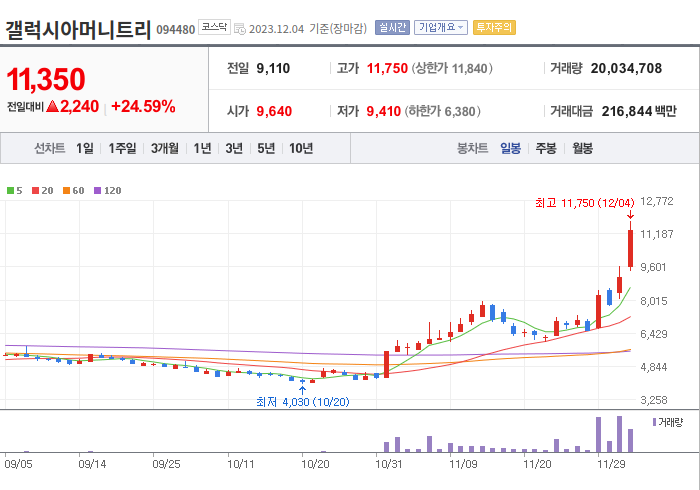Click the 8,015 price axis label
Image resolution: width=700 pixels, height=490 pixels.
(x=654, y=301)
